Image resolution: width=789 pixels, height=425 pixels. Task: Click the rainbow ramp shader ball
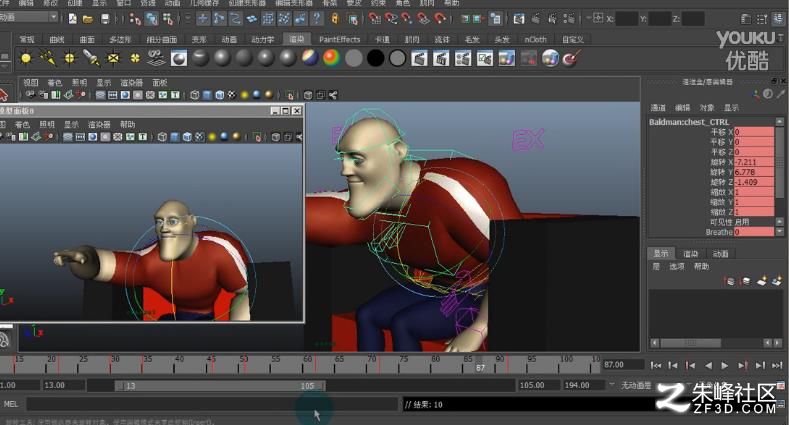(x=331, y=58)
